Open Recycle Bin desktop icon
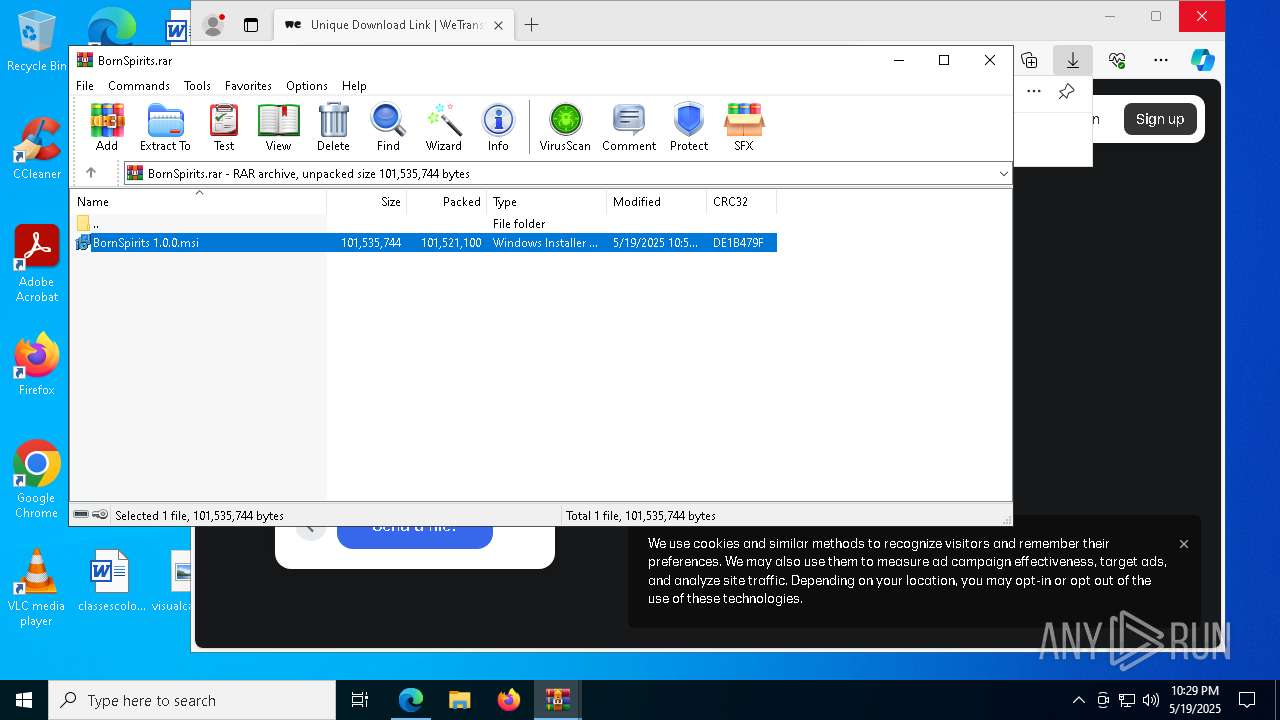This screenshot has width=1280, height=720. [37, 41]
